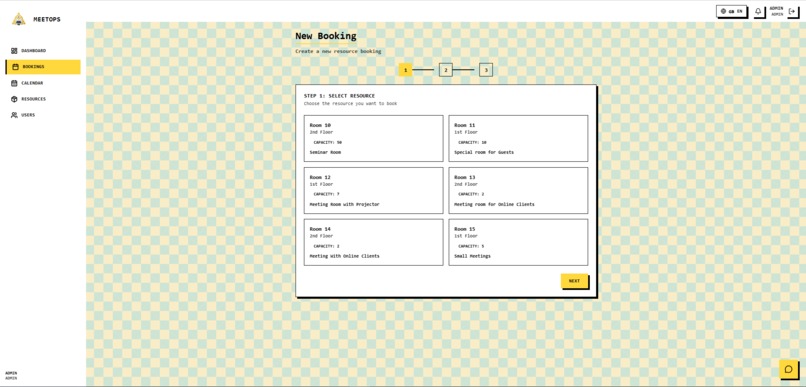Image resolution: width=806 pixels, height=387 pixels.
Task: Click the New Booking heading
Action: pos(325,36)
